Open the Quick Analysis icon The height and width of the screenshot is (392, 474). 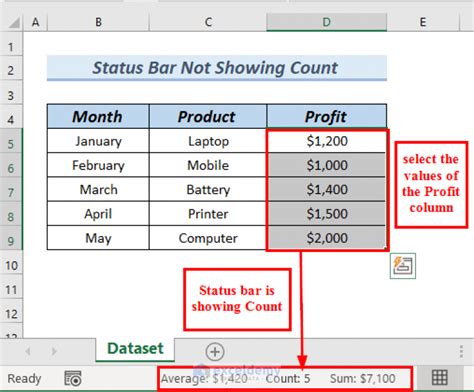(x=403, y=266)
